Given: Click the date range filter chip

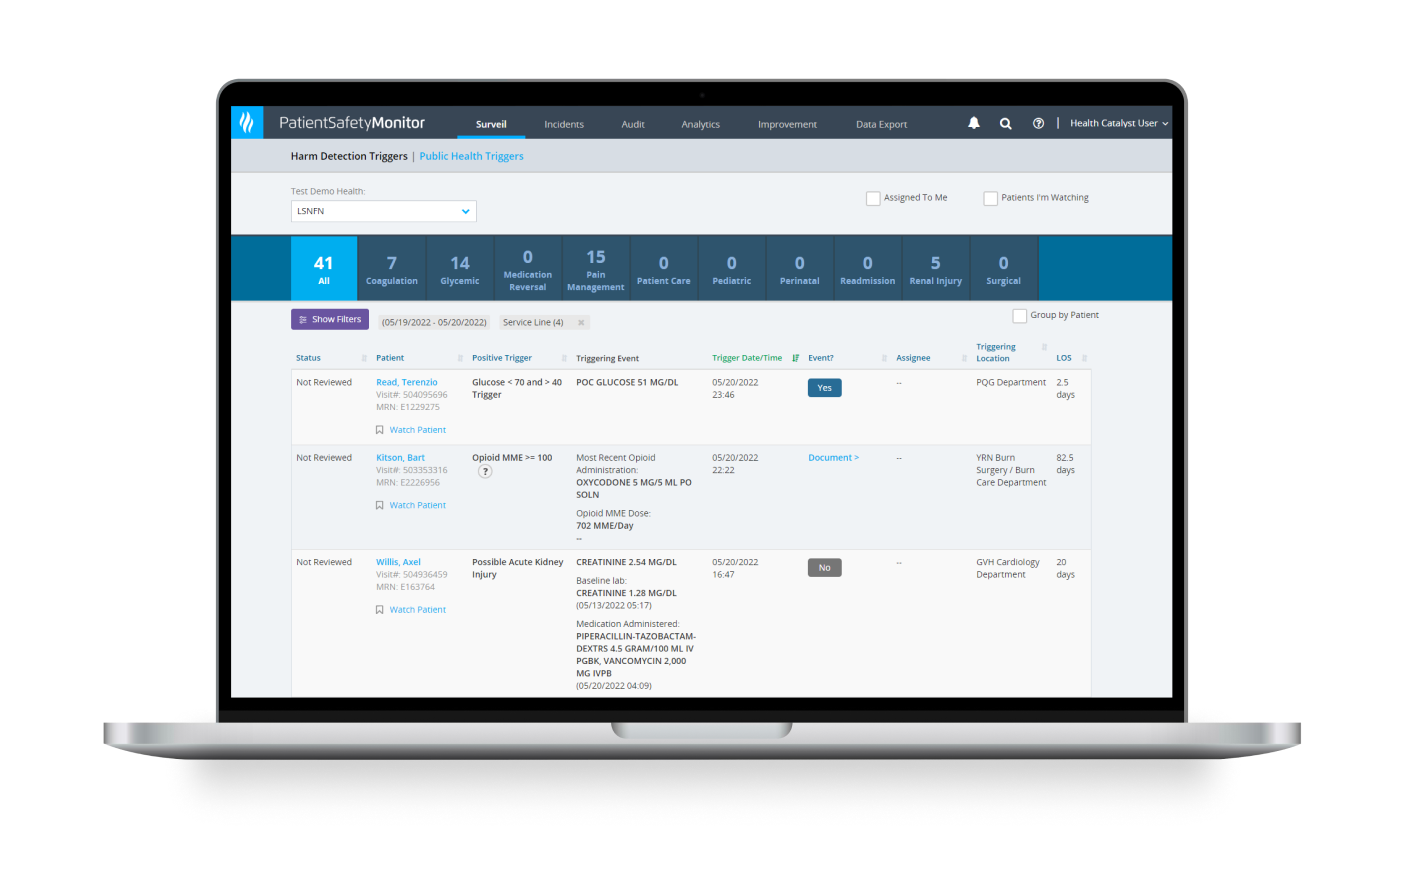Looking at the screenshot, I should tap(434, 323).
